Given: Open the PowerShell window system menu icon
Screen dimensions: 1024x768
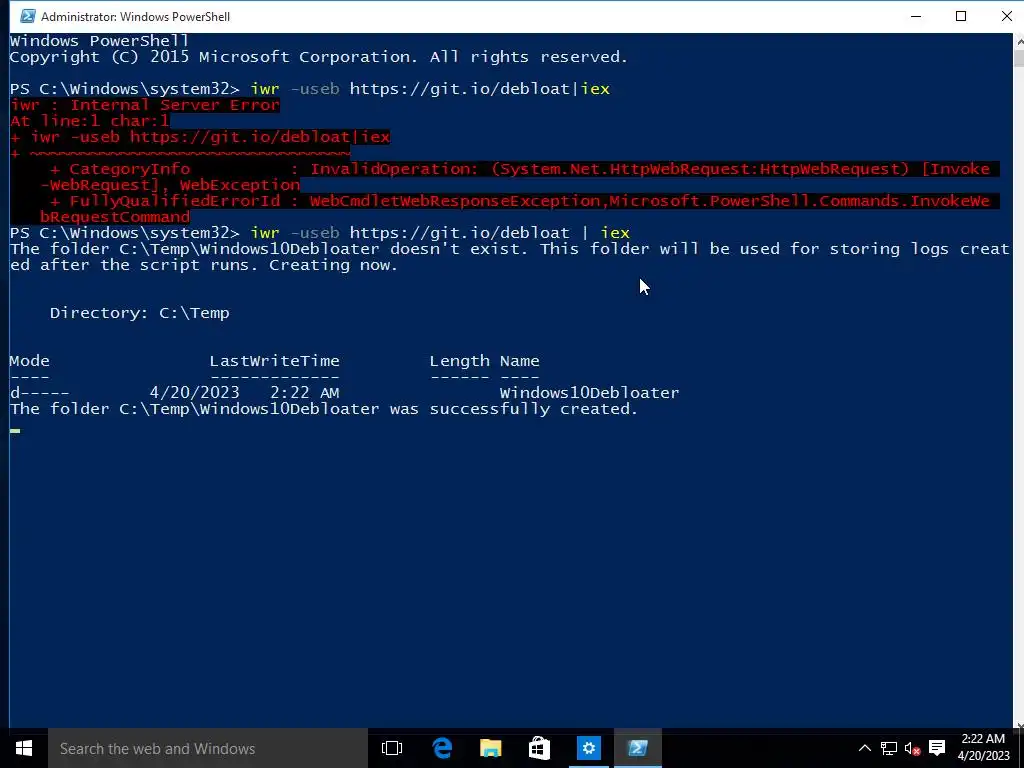Looking at the screenshot, I should (x=27, y=16).
